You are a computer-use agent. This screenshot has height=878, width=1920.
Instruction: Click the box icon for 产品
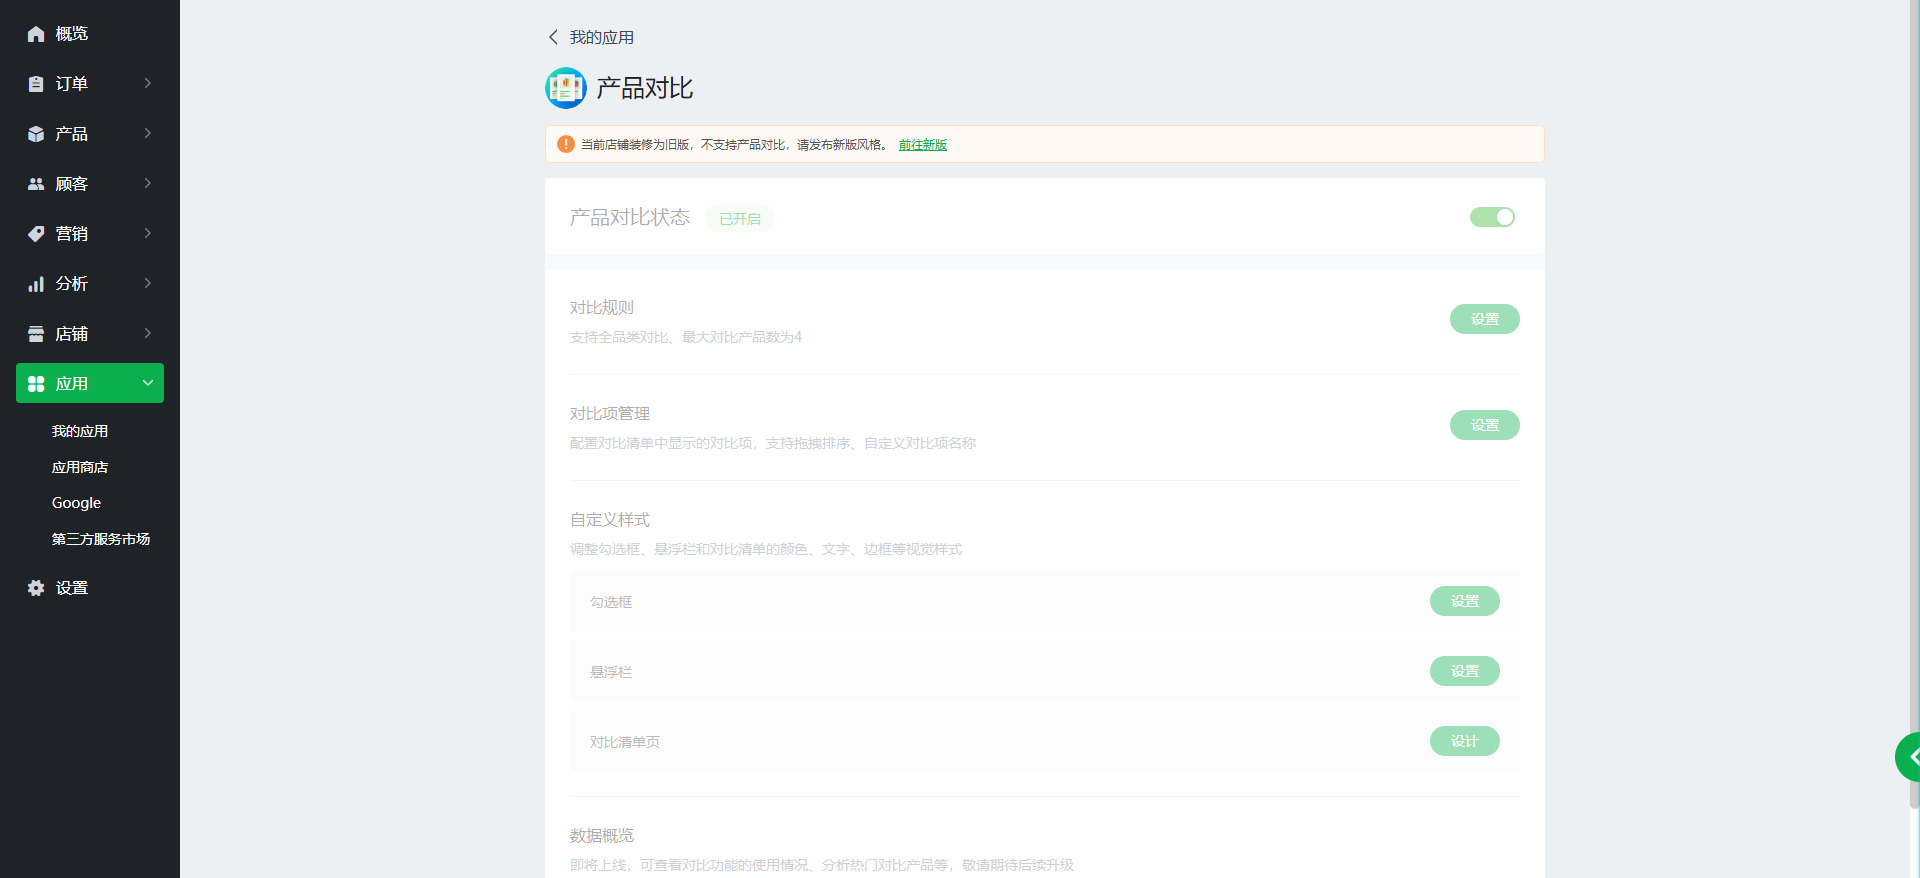pos(36,134)
